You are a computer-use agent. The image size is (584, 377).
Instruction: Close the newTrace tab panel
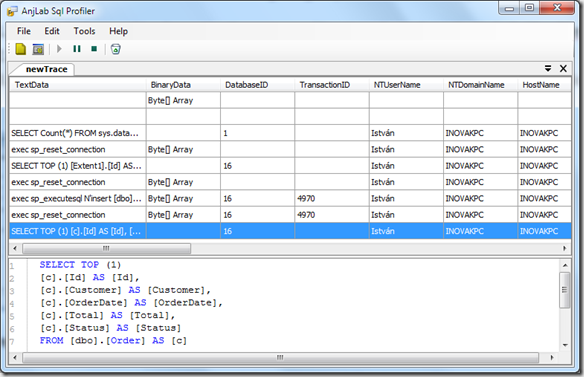coord(563,69)
